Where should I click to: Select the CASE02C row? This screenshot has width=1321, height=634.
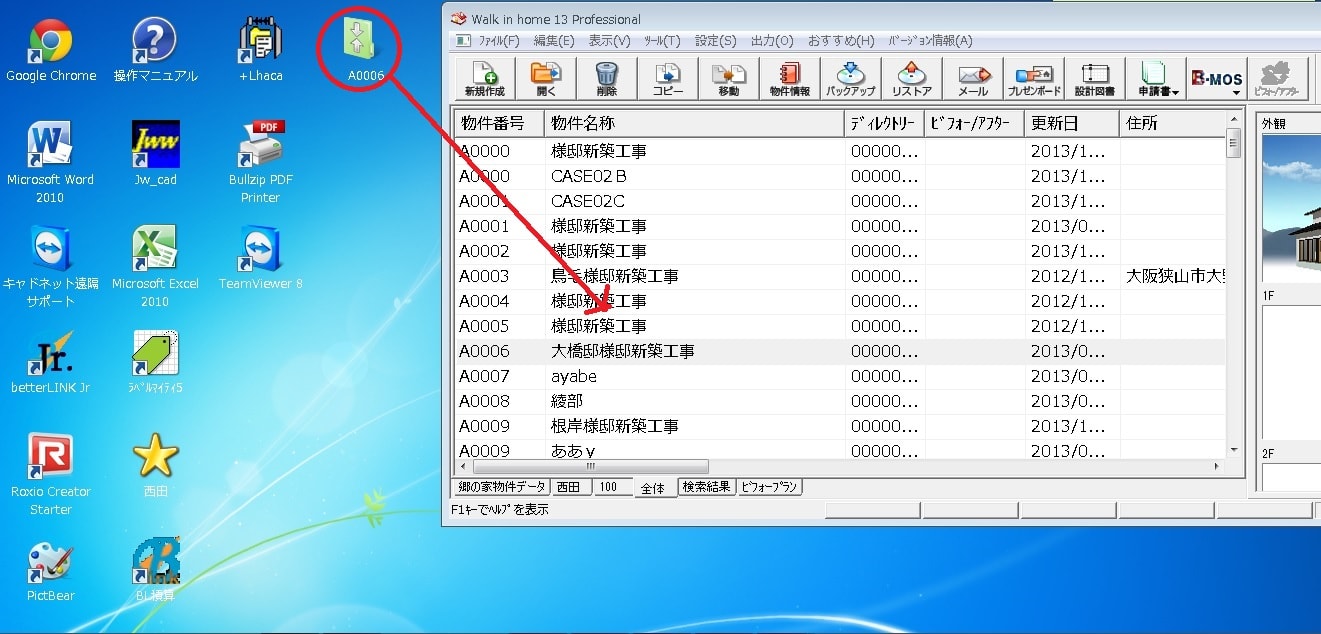coord(840,201)
